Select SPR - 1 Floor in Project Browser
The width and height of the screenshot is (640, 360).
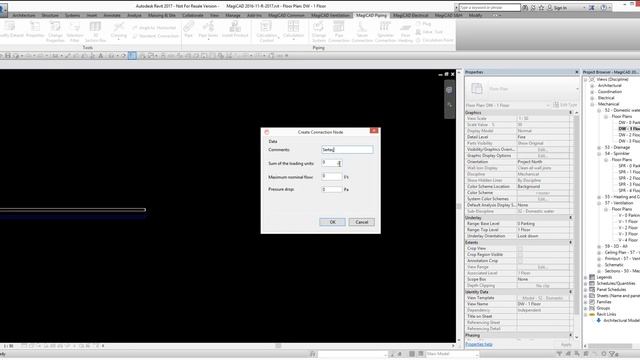click(x=629, y=172)
